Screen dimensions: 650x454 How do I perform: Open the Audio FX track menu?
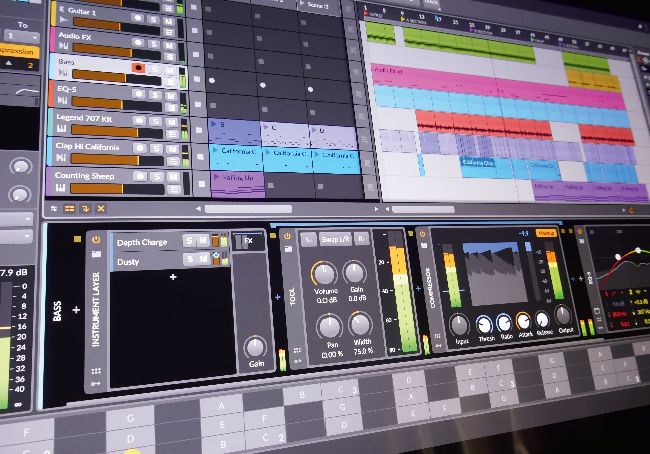tap(169, 56)
